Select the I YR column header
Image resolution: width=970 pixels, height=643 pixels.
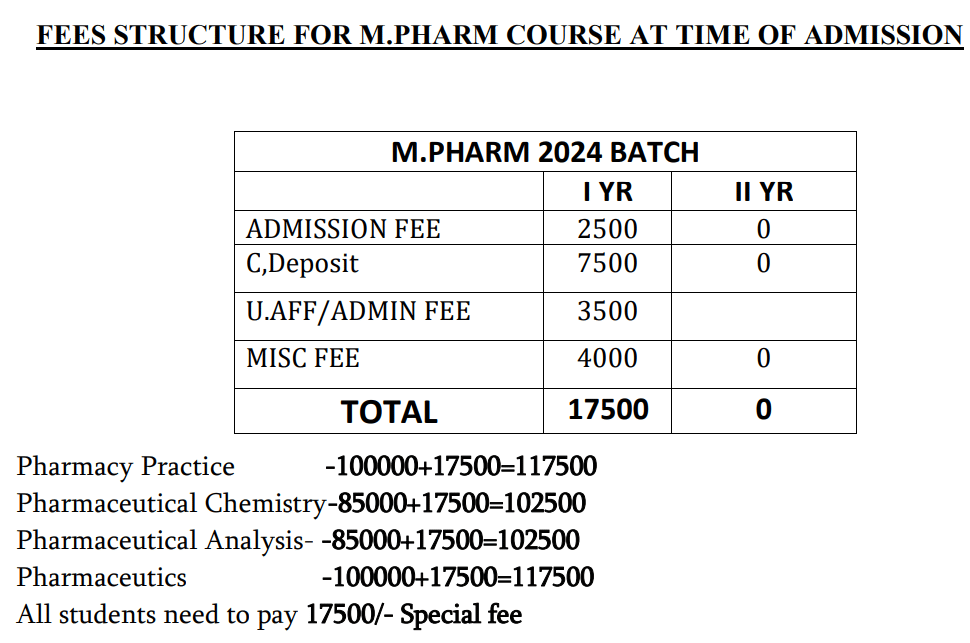coord(607,192)
